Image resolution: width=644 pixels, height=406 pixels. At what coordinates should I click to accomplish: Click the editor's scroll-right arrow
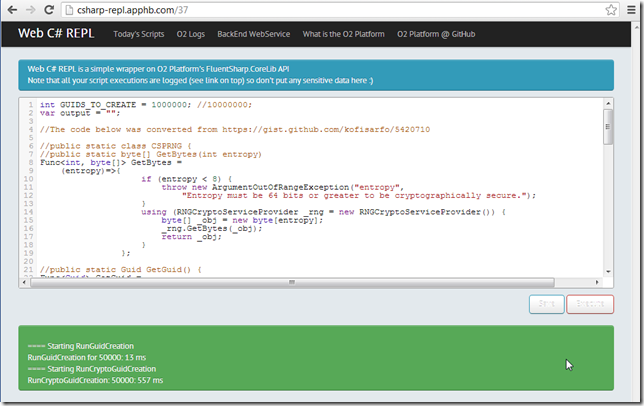tap(597, 282)
